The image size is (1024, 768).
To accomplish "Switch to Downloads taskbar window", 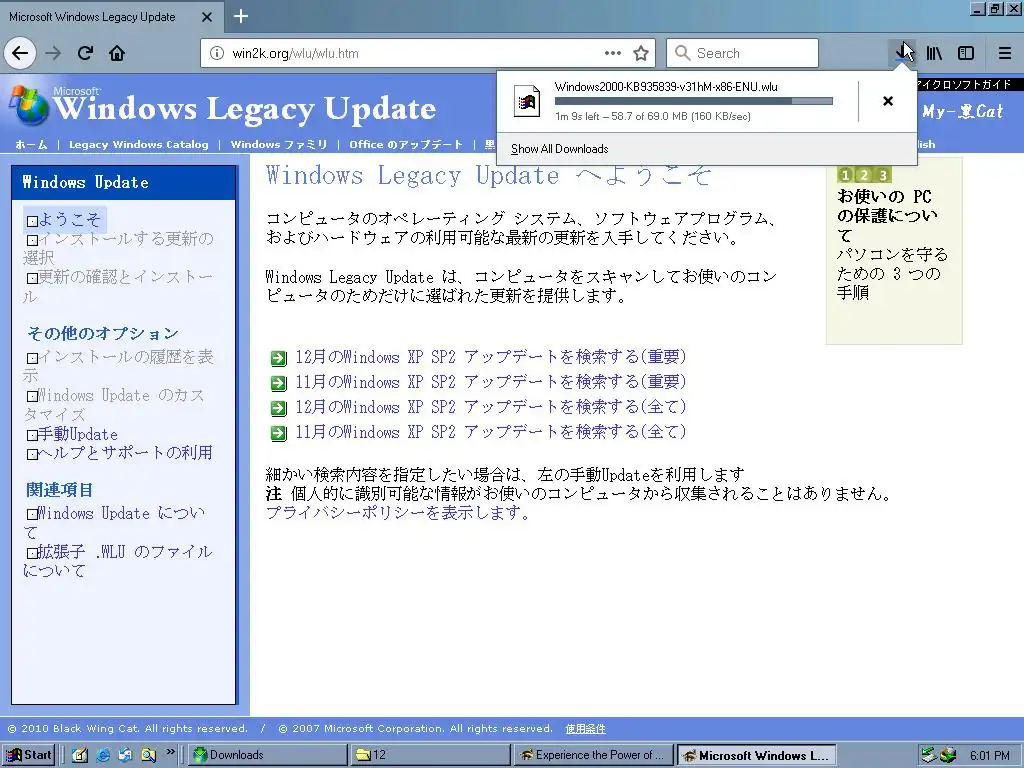I will click(268, 755).
